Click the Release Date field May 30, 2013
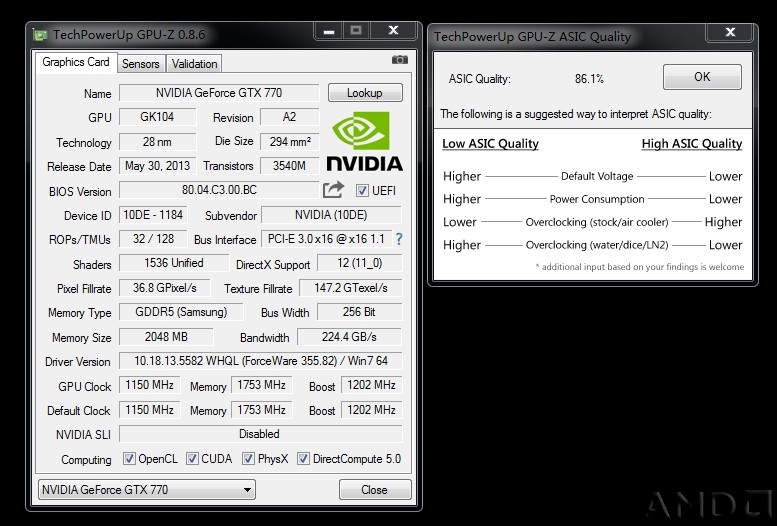Image resolution: width=777 pixels, height=526 pixels. click(x=157, y=166)
